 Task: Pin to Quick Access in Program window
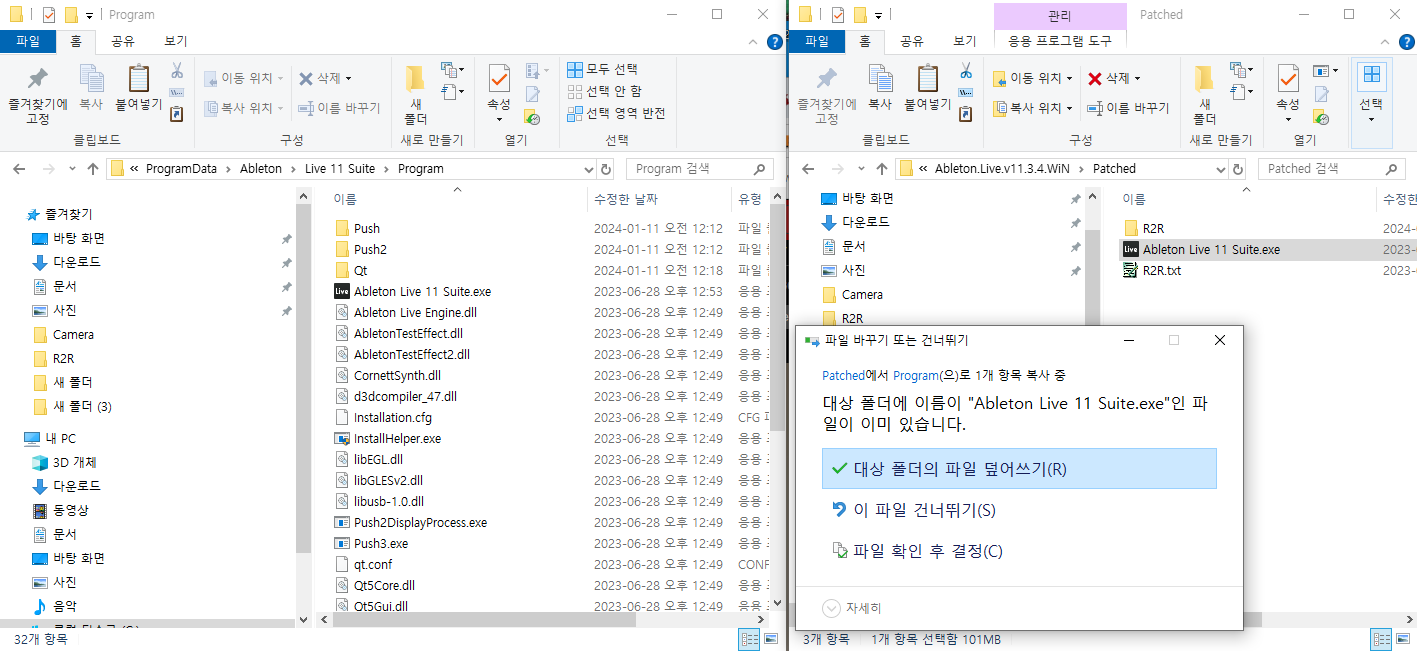(38, 96)
